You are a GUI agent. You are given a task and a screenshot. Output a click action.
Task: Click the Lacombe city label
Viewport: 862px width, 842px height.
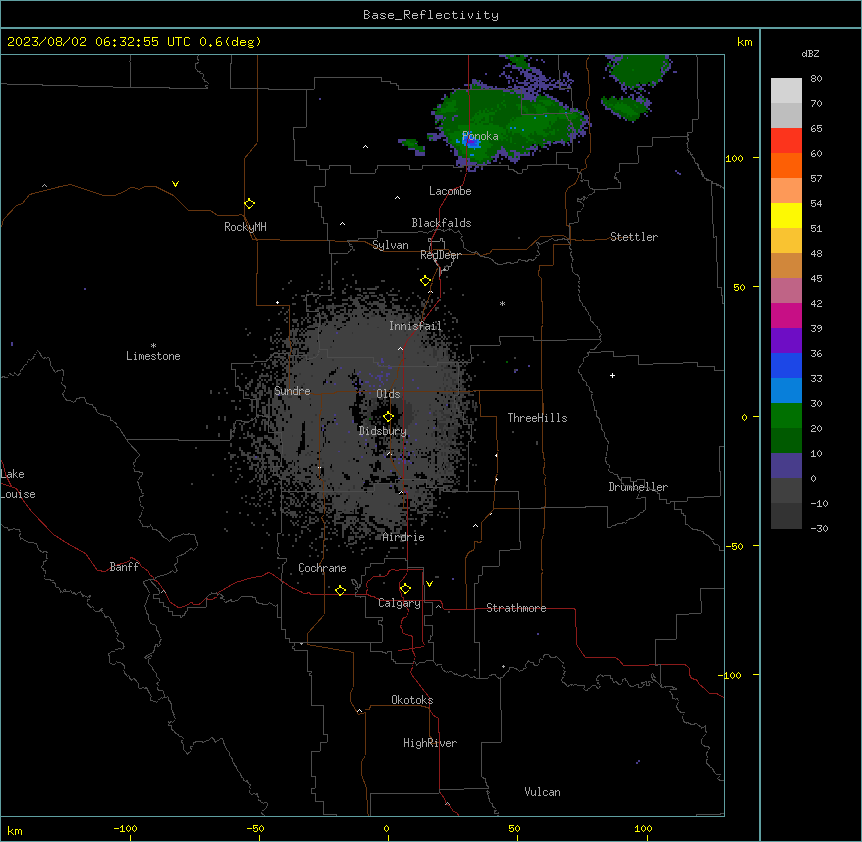point(450,191)
